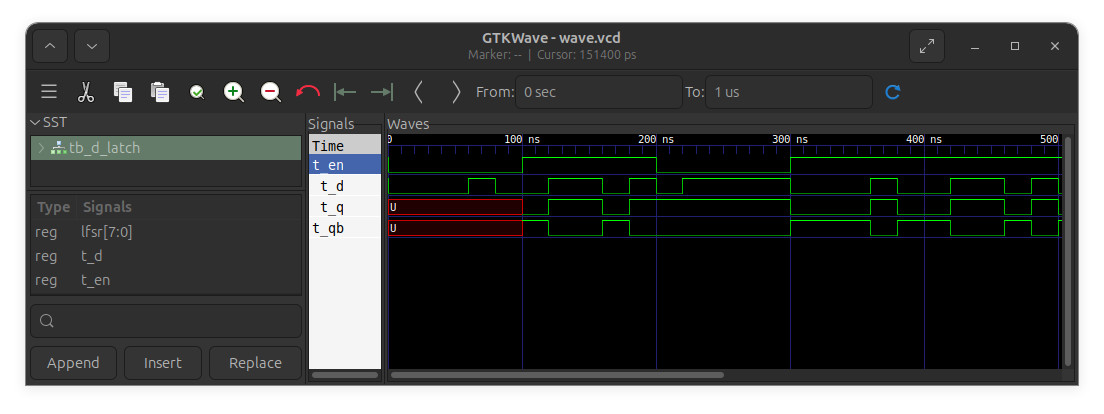Zoom in on the waveform

click(x=234, y=92)
